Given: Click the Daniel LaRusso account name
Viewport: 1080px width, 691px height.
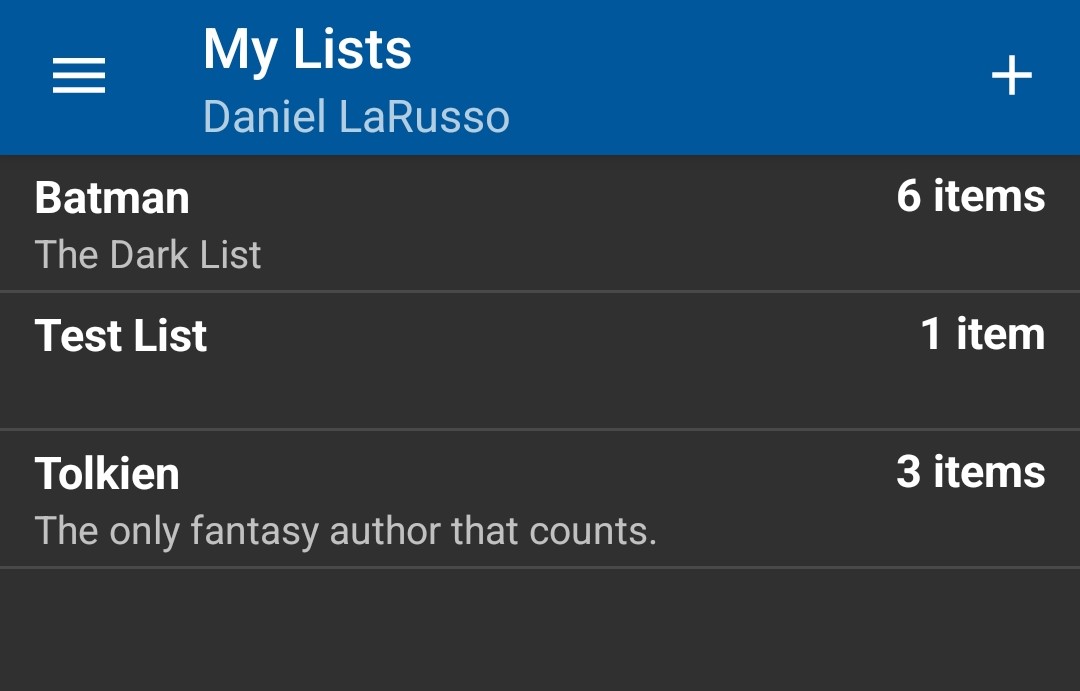Looking at the screenshot, I should pos(357,116).
